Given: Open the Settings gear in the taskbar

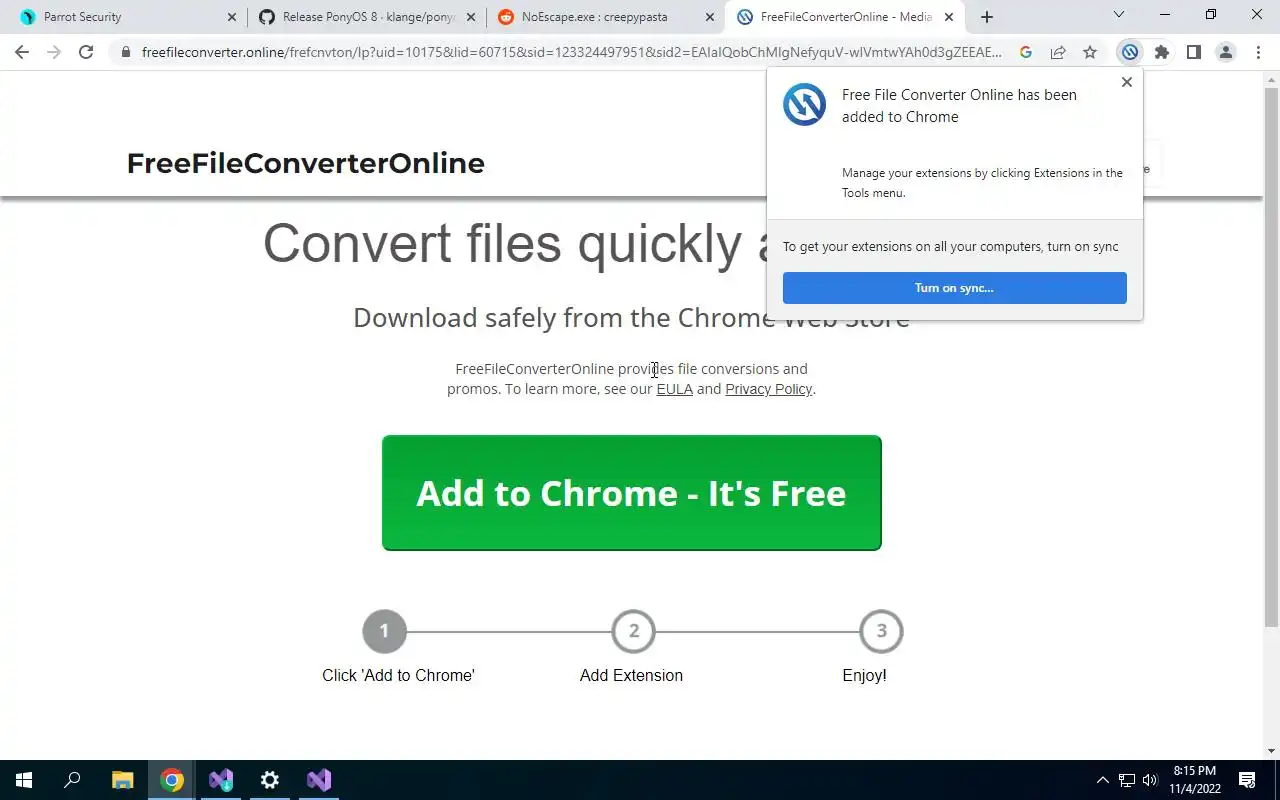Looking at the screenshot, I should click(x=270, y=780).
